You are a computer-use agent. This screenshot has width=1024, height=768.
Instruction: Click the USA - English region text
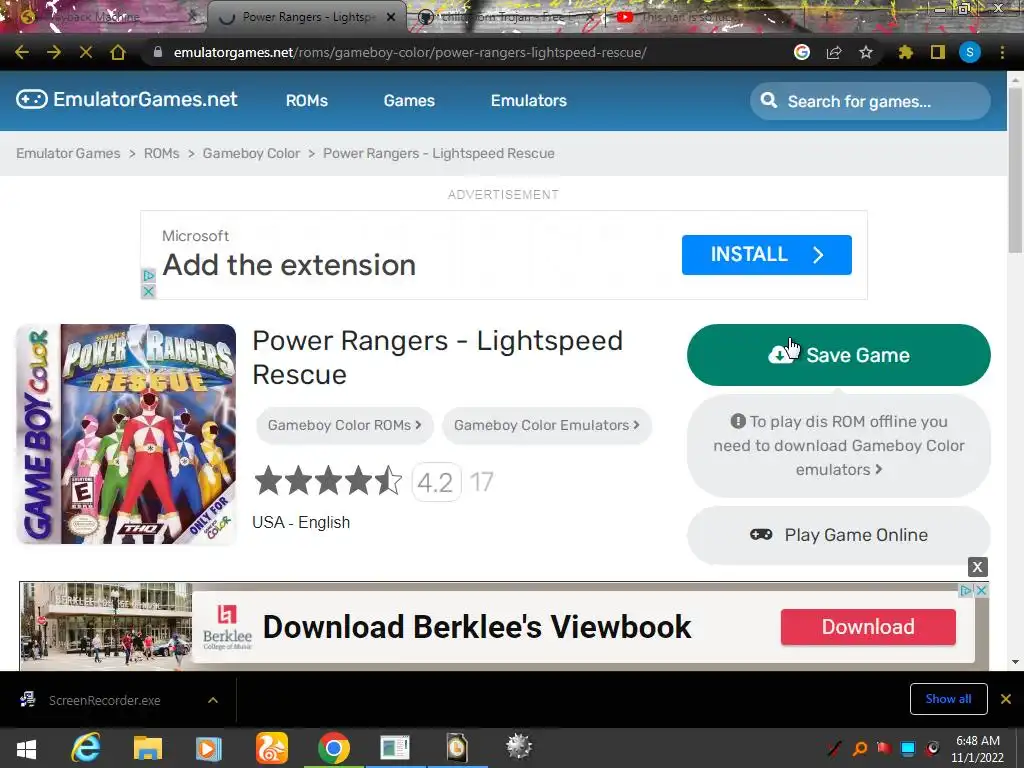[x=301, y=522]
